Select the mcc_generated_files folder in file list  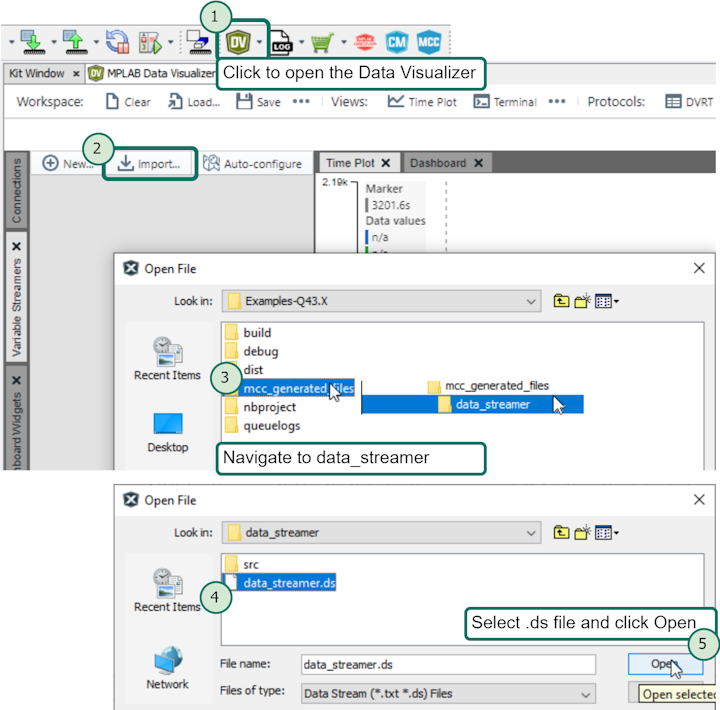pyautogui.click(x=289, y=389)
